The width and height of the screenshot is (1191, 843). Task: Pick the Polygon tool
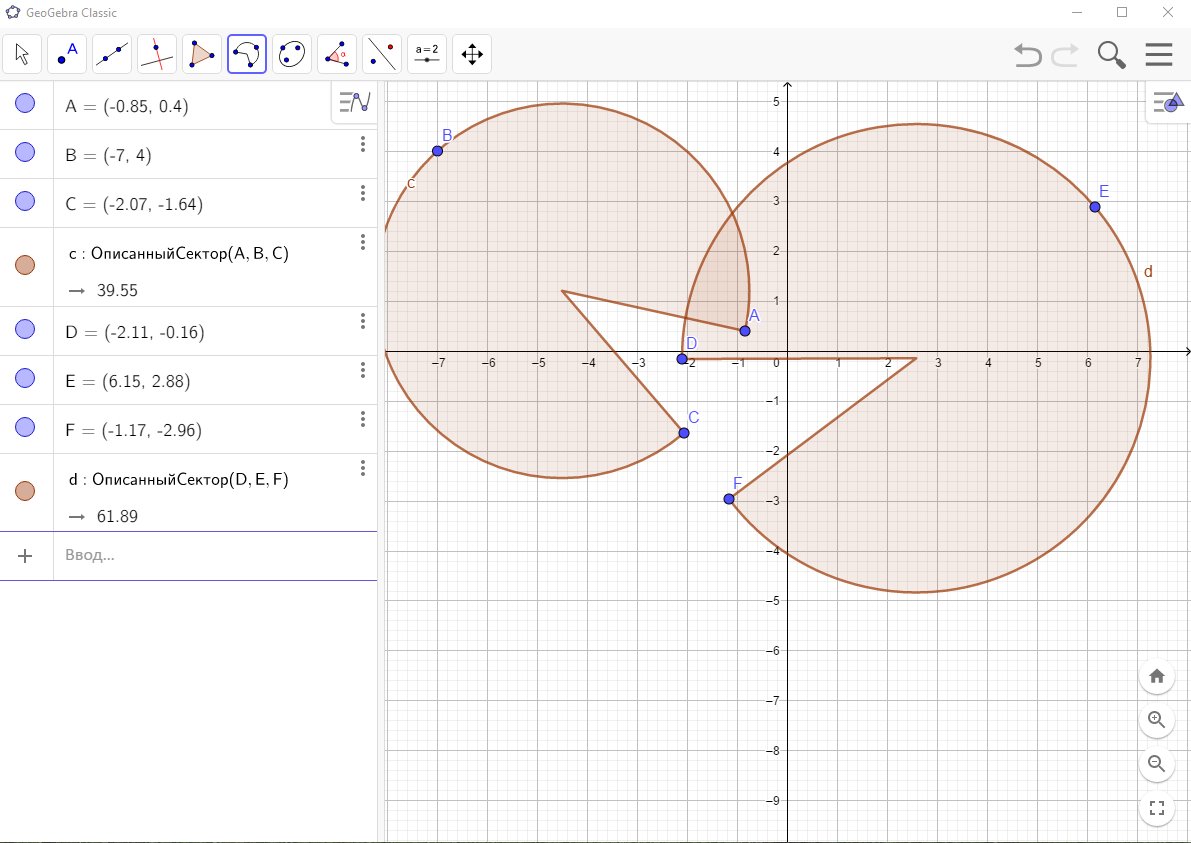202,54
